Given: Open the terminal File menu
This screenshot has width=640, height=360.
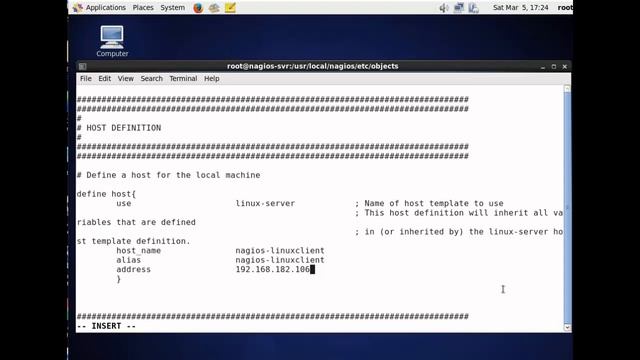Looking at the screenshot, I should tap(86, 78).
